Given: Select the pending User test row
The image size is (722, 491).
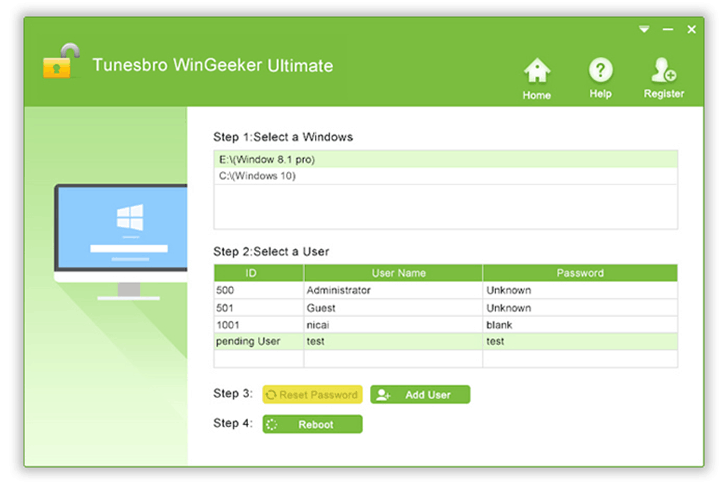Looking at the screenshot, I should pyautogui.click(x=445, y=341).
